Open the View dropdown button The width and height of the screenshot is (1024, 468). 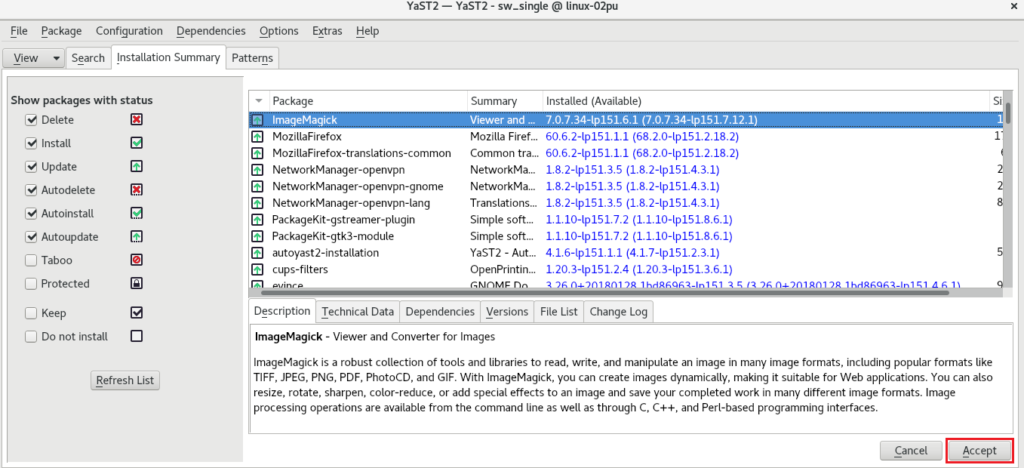coord(33,58)
